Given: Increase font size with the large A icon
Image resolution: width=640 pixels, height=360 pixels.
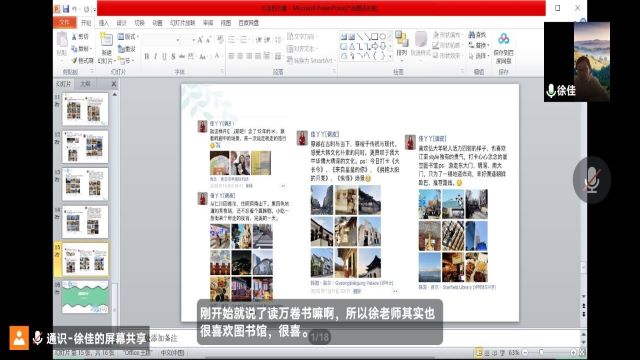Looking at the screenshot, I should coord(200,40).
